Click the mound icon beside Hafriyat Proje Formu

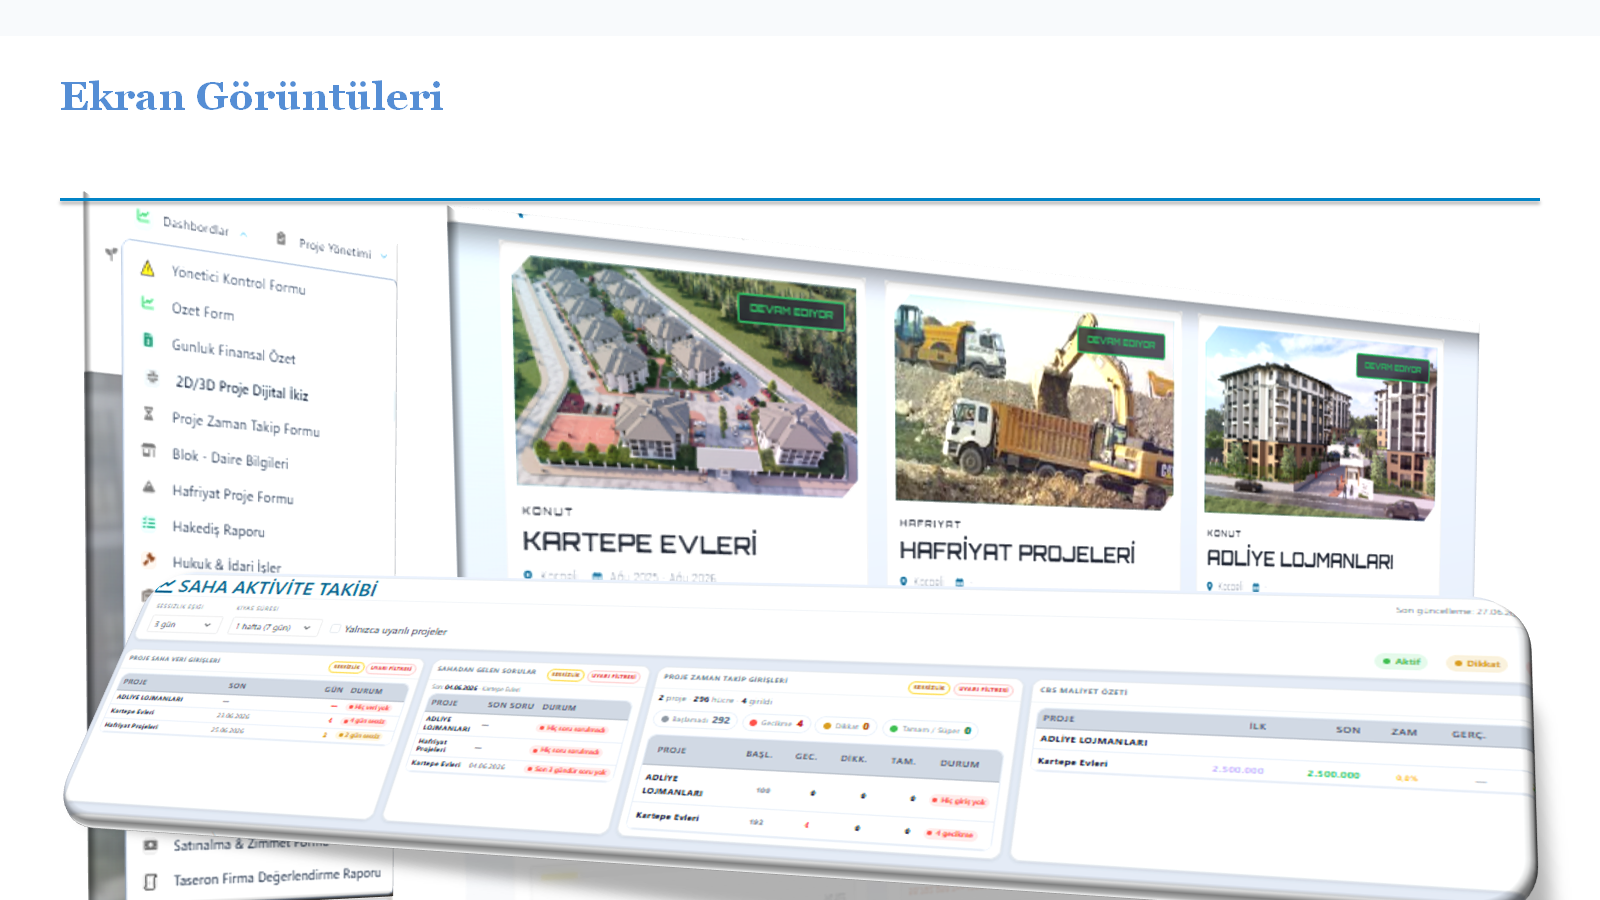pos(148,487)
